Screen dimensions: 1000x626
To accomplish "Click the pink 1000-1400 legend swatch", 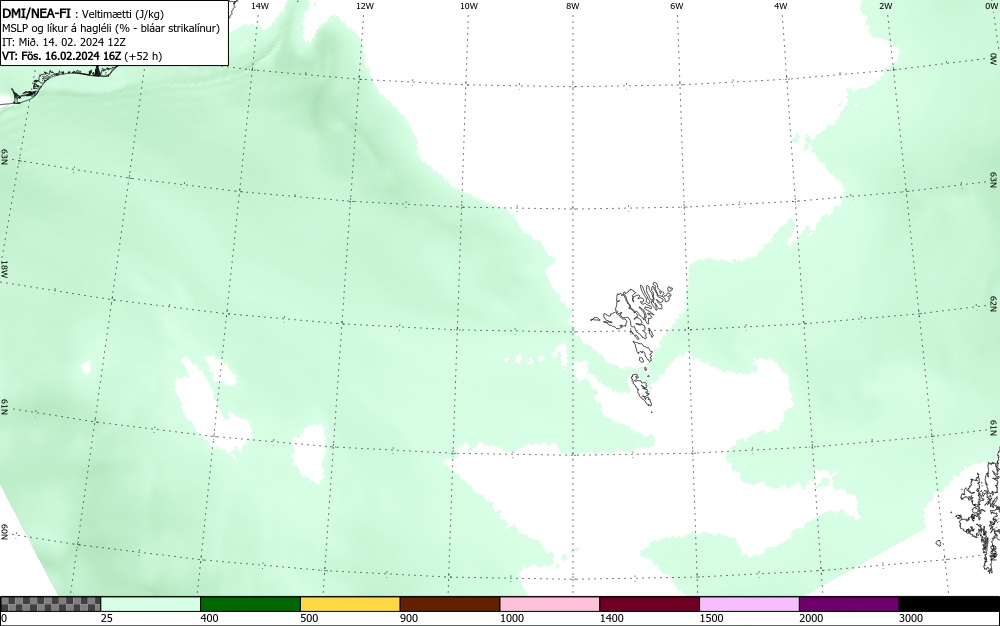I will pyautogui.click(x=550, y=604).
